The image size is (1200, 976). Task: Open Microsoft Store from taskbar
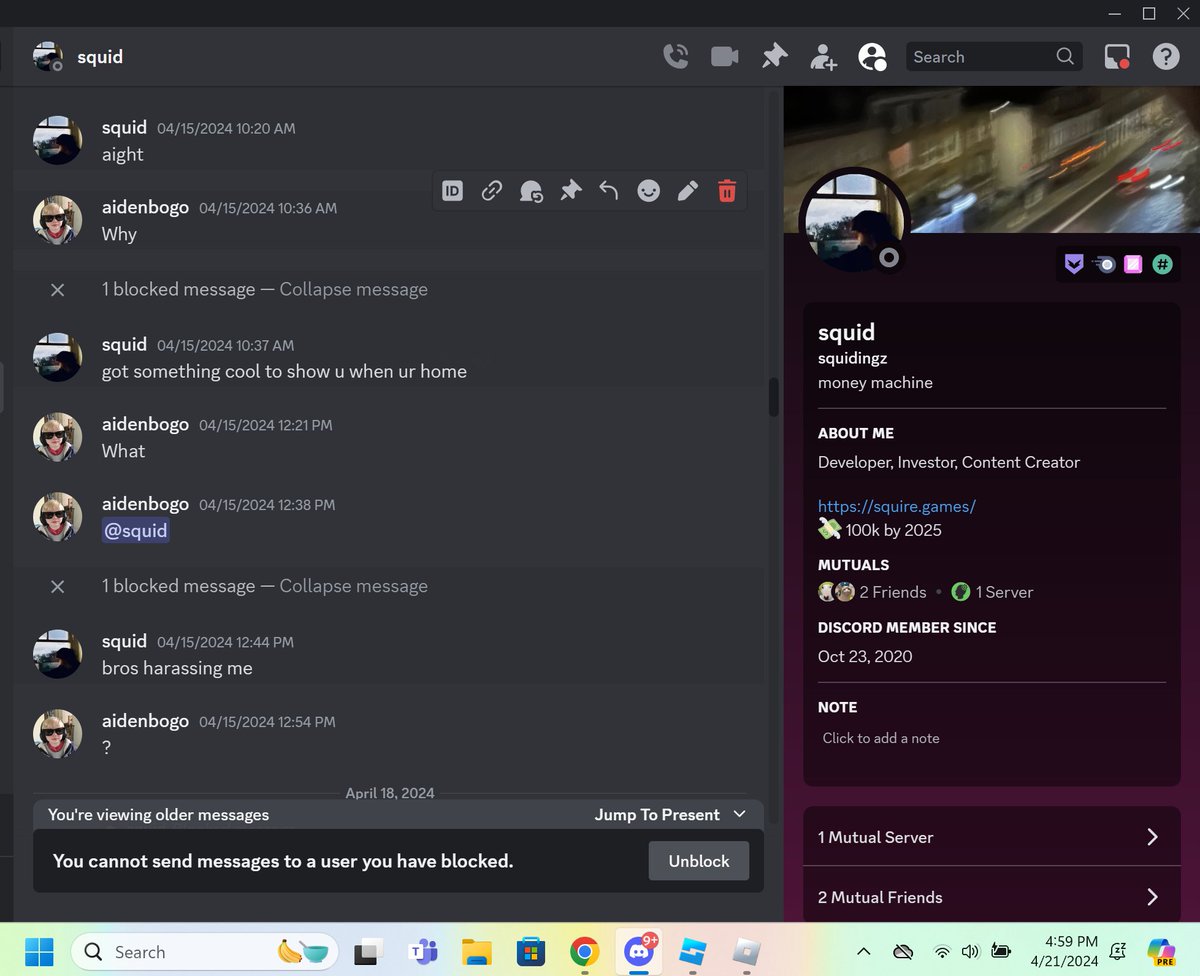point(531,951)
